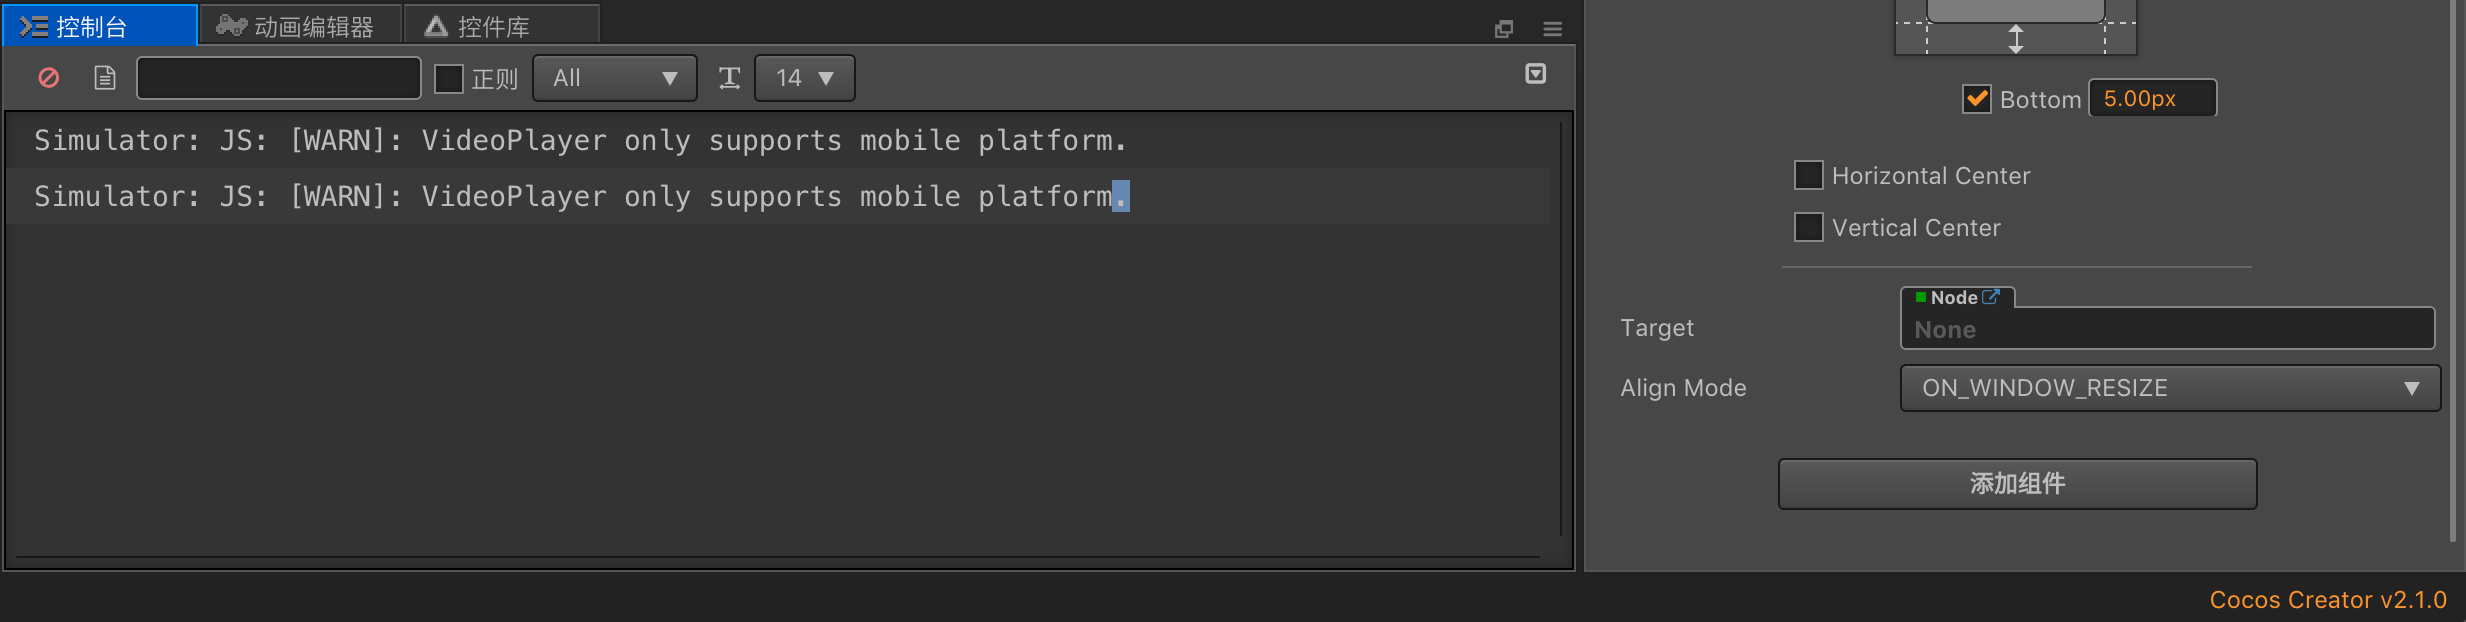This screenshot has height=622, width=2466.
Task: Uncheck the Bottom alignment checkbox
Action: [1976, 99]
